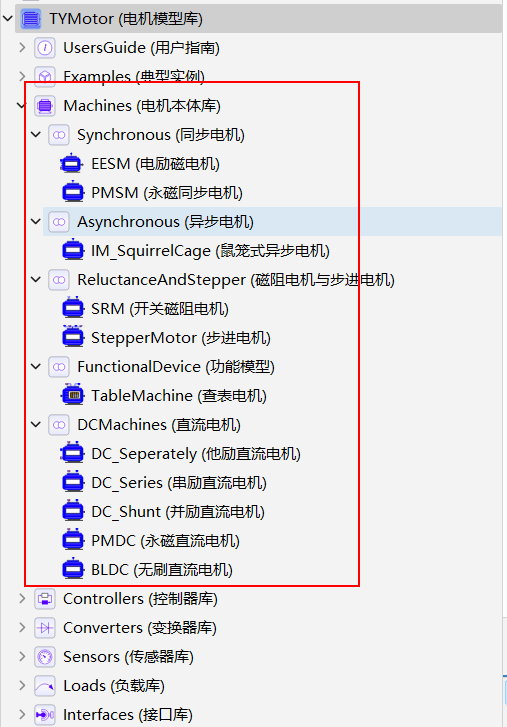This screenshot has height=727, width=507.
Task: Select the DC_Series tree item
Action: (x=165, y=483)
